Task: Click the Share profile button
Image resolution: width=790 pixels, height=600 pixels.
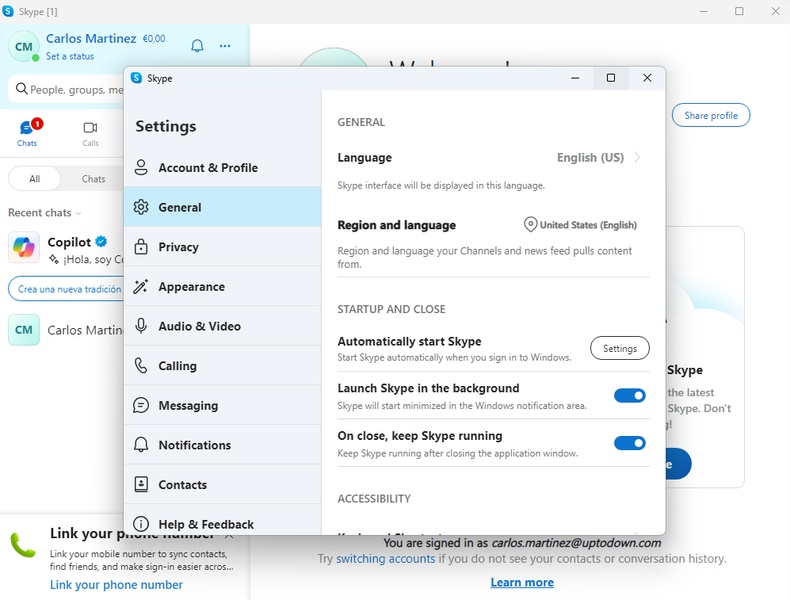Action: [710, 115]
